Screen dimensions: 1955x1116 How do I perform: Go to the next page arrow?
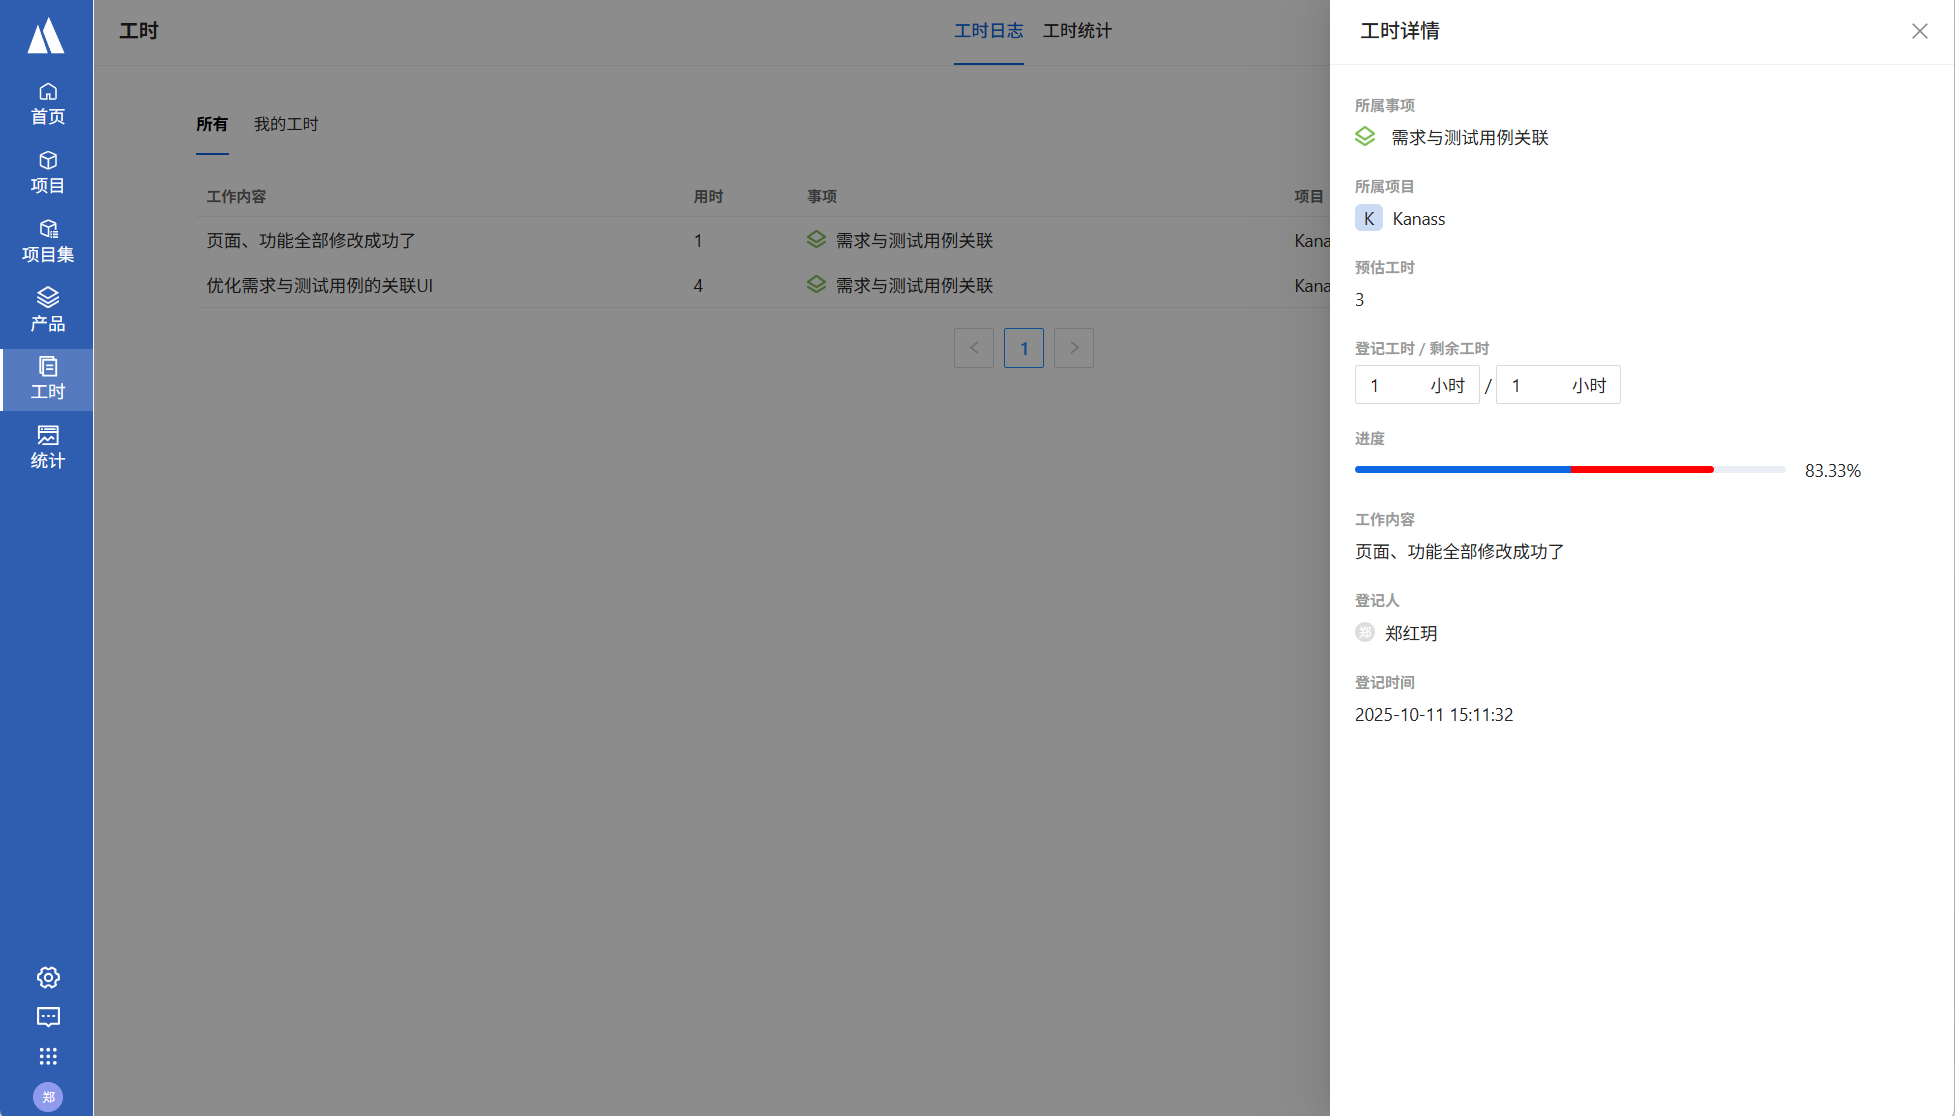[x=1073, y=348]
